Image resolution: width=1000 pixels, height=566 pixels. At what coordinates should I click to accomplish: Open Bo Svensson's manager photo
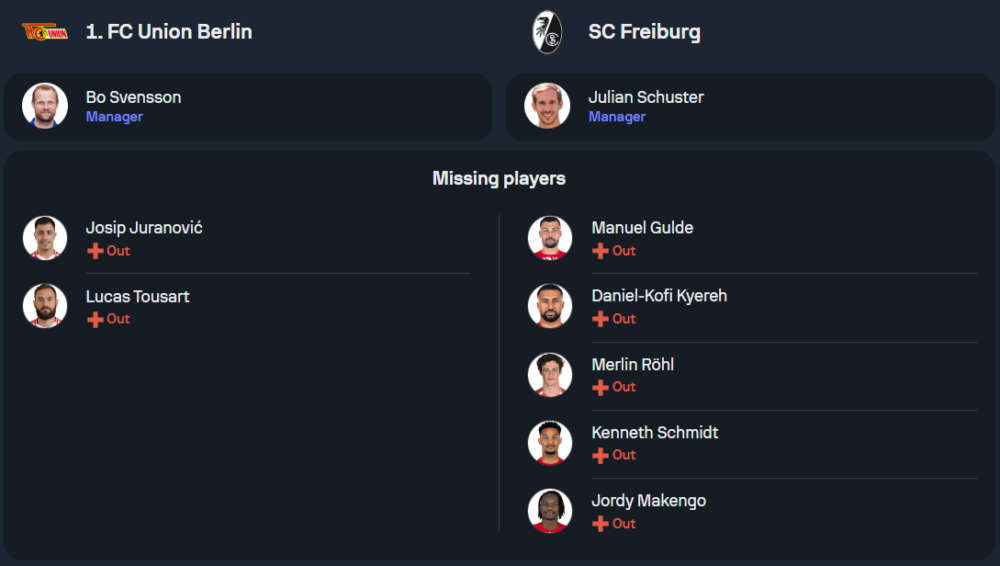tap(45, 106)
